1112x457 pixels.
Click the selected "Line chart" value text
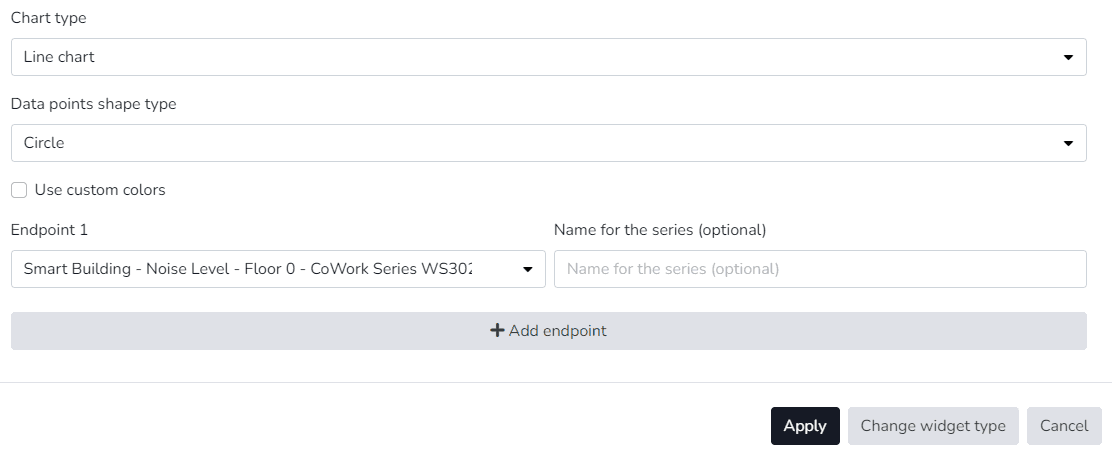pyautogui.click(x=59, y=57)
